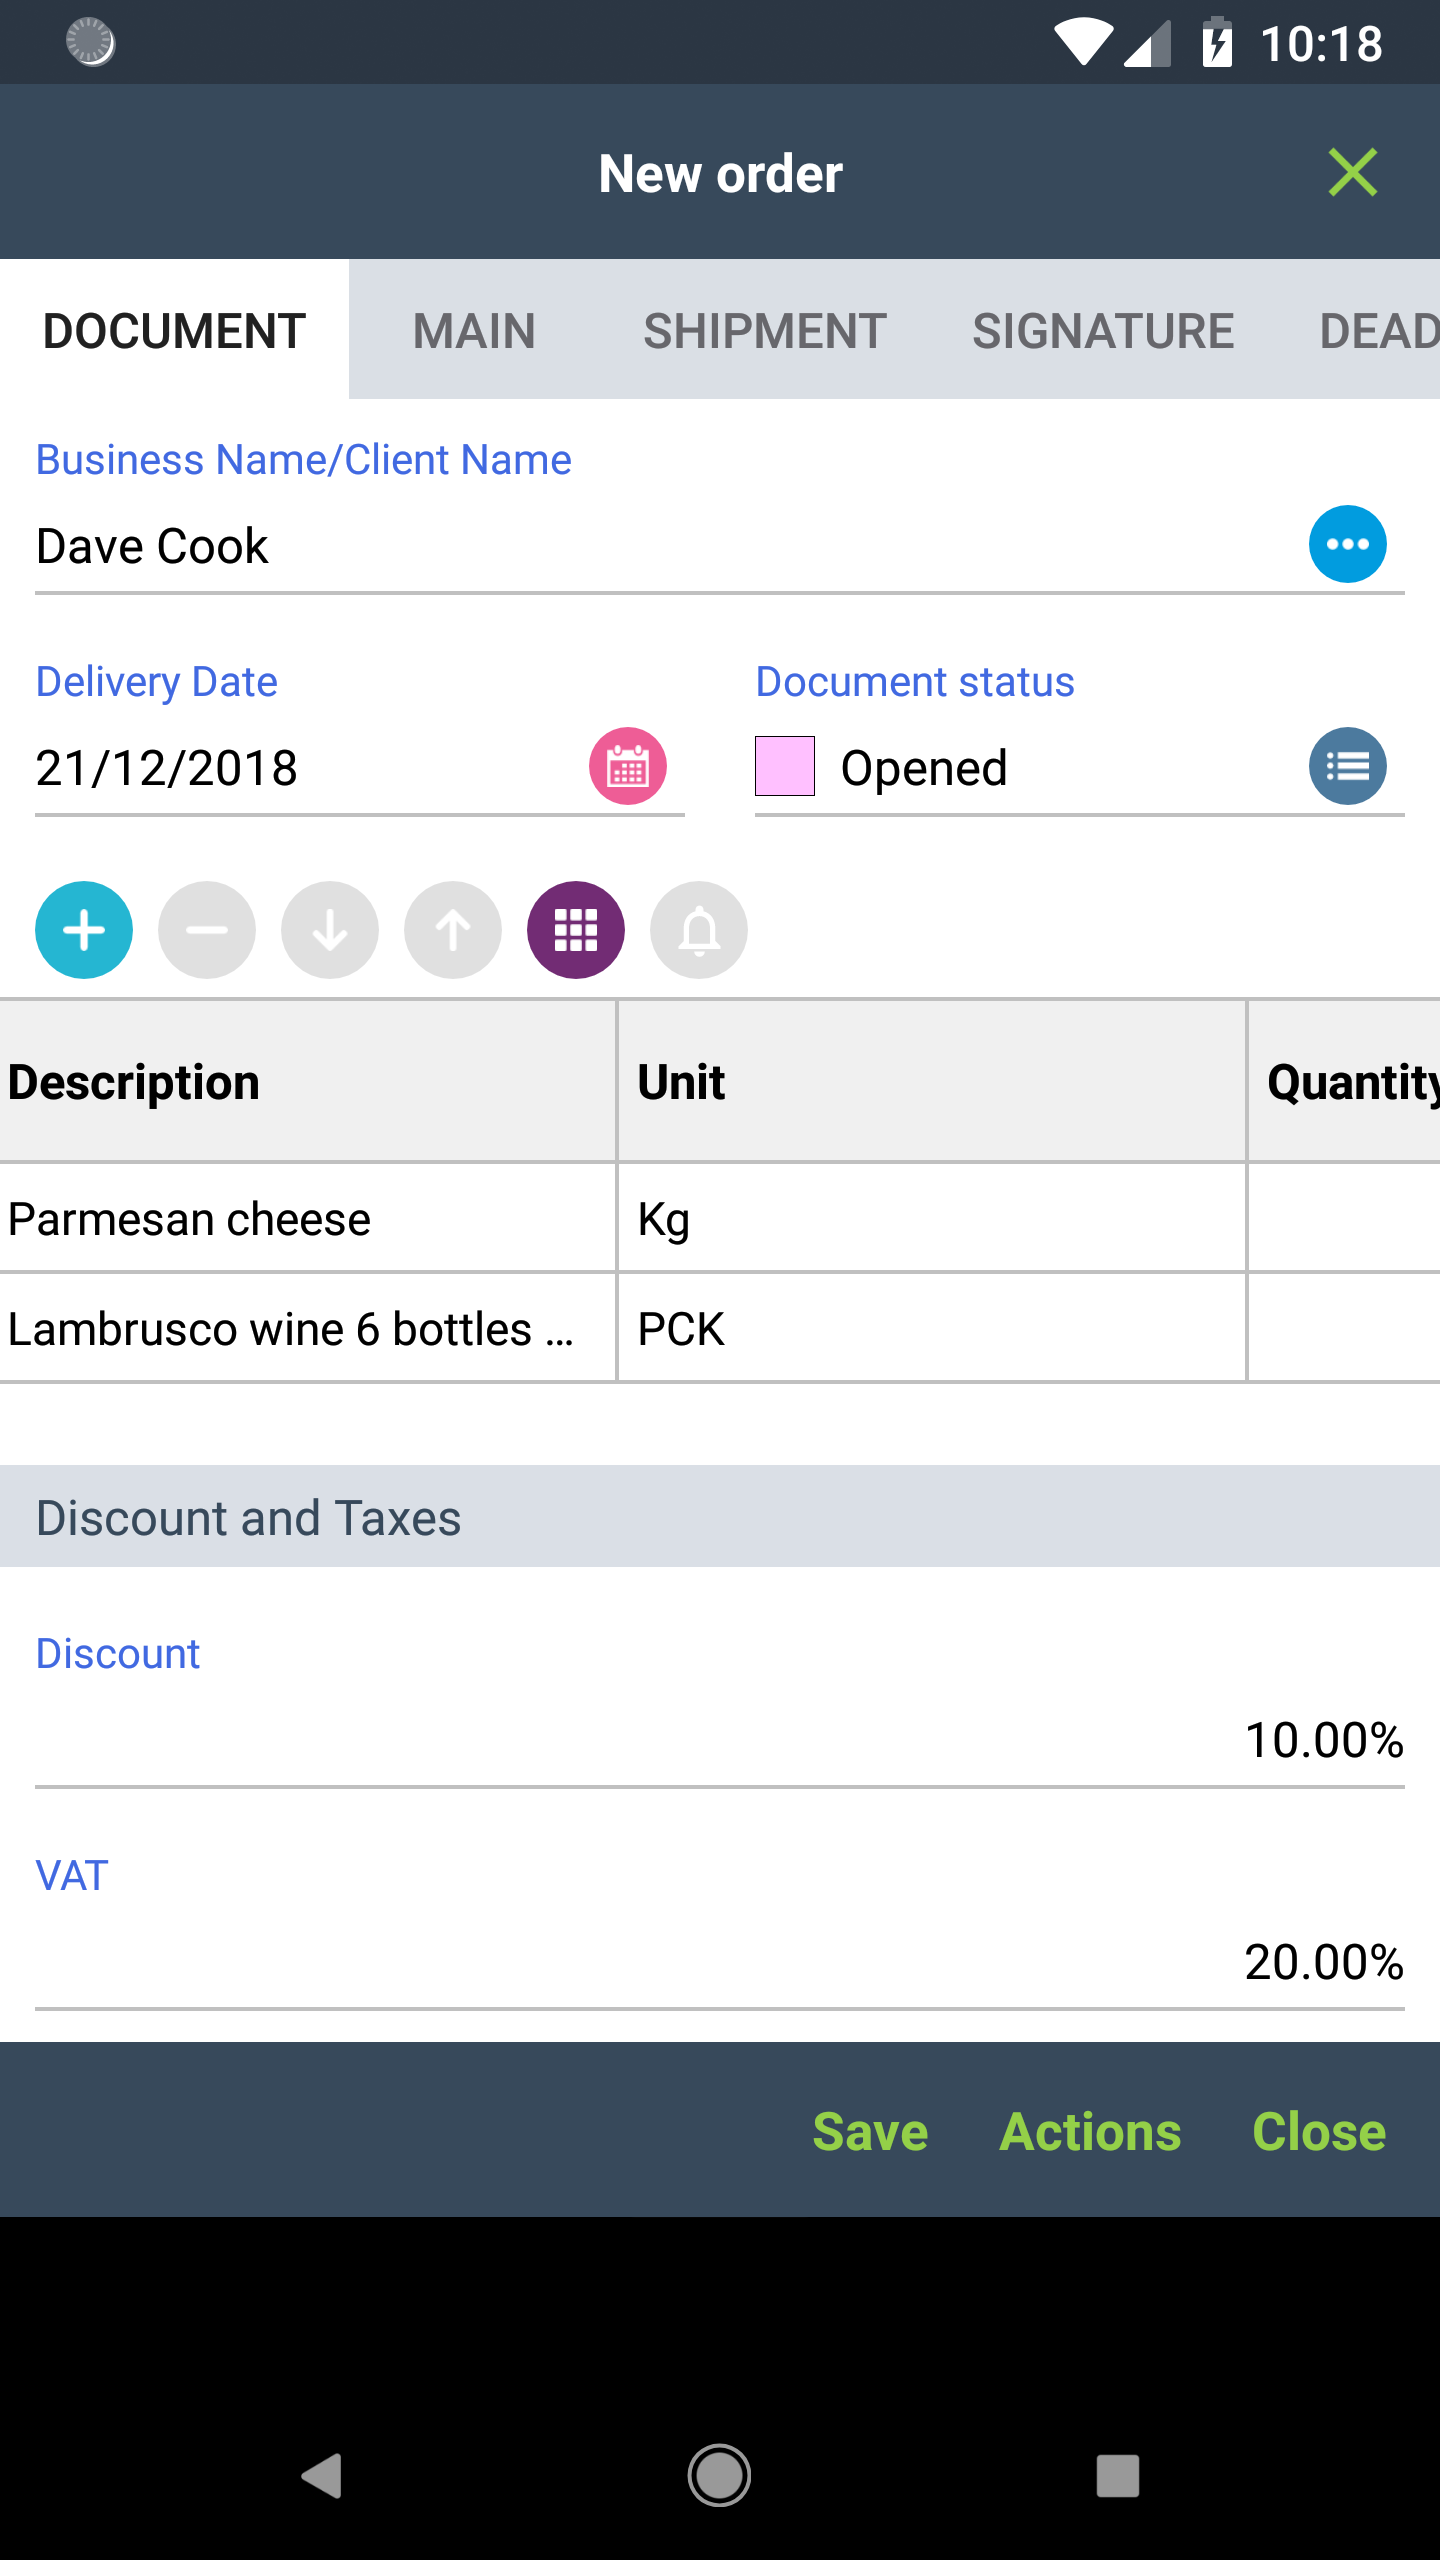Image resolution: width=1440 pixels, height=2560 pixels.
Task: Tap the Close button in bottom bar
Action: (1319, 2131)
